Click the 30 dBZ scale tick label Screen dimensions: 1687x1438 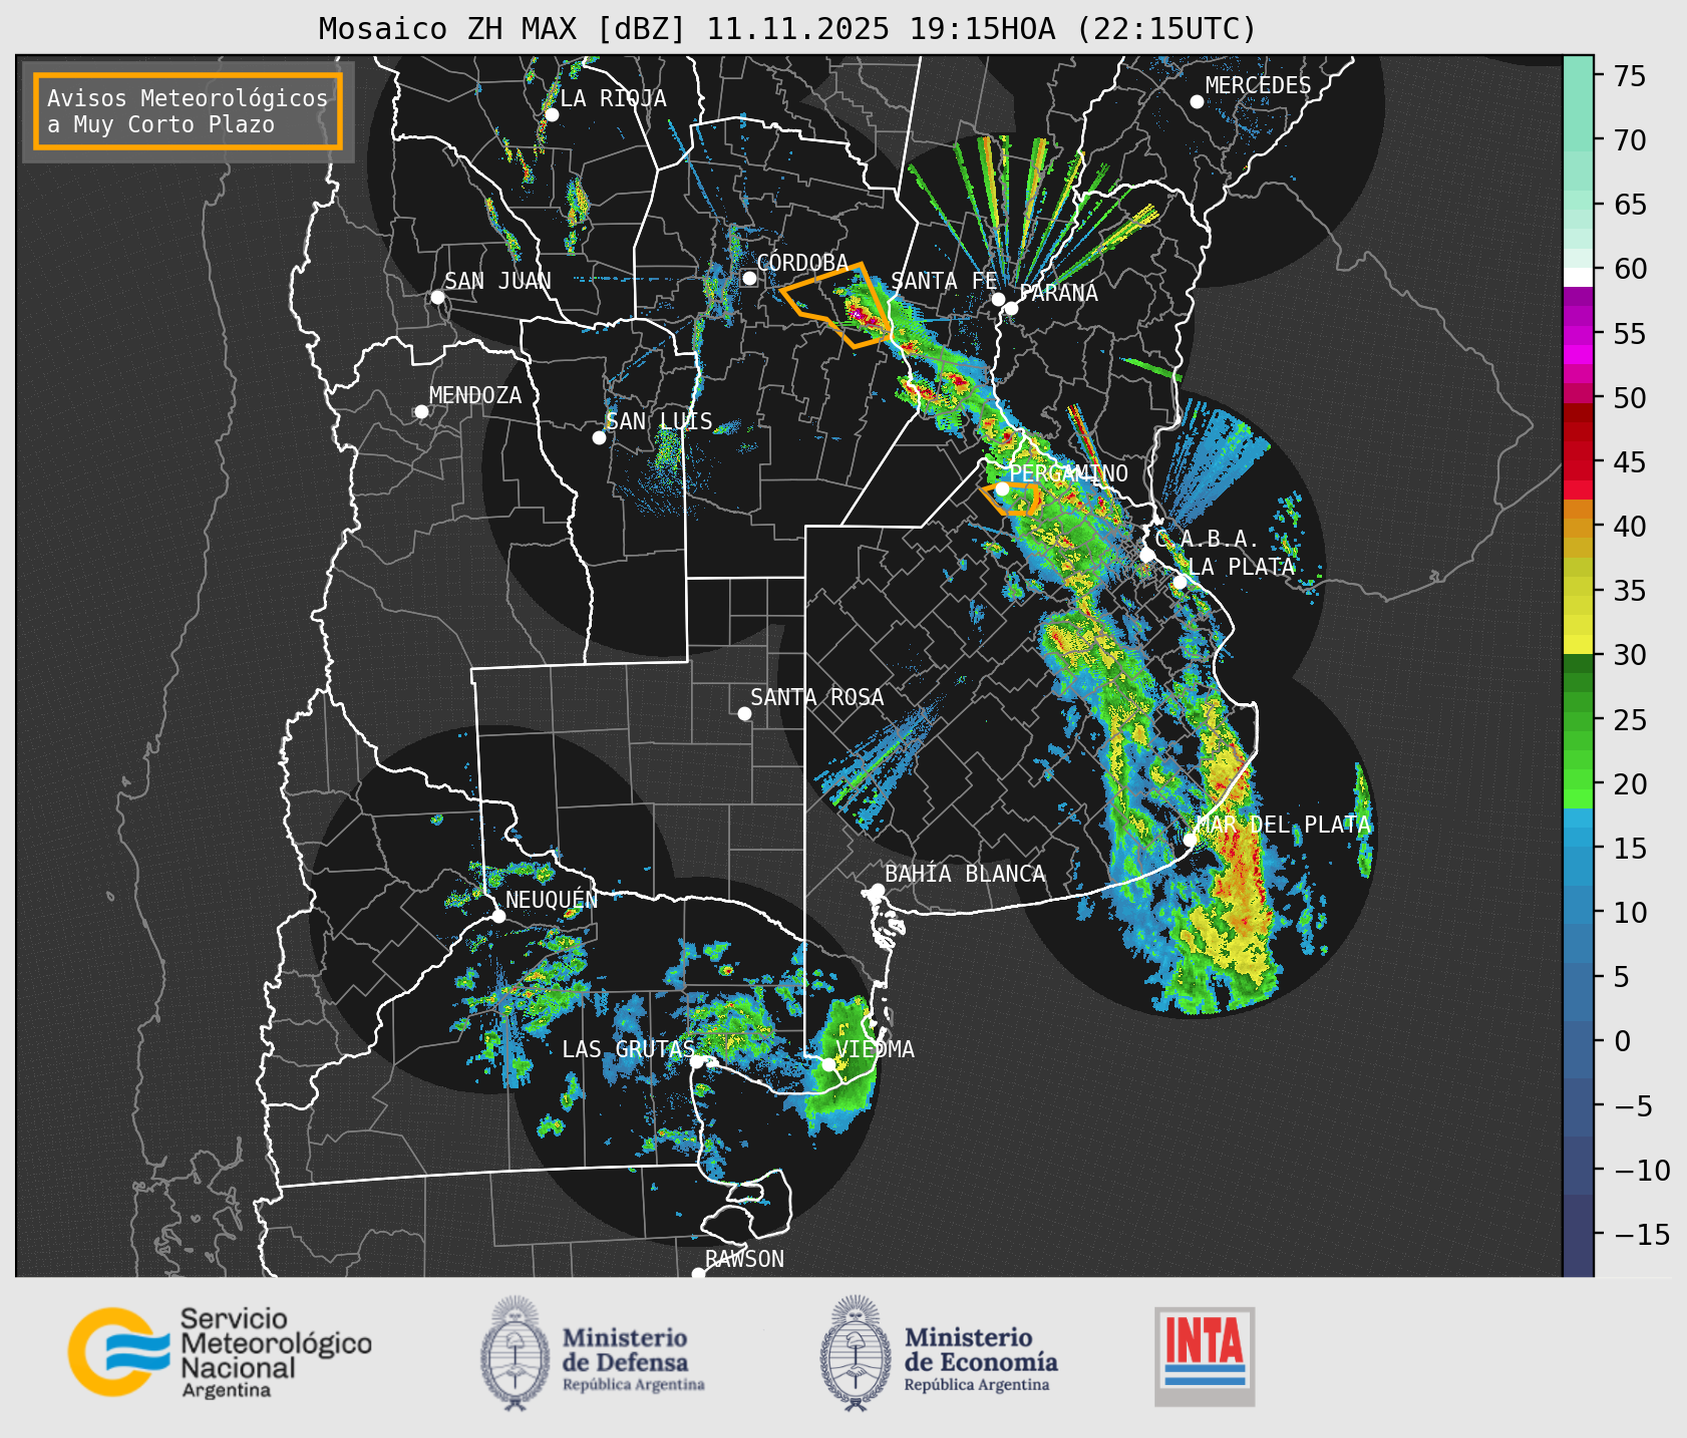point(1629,655)
